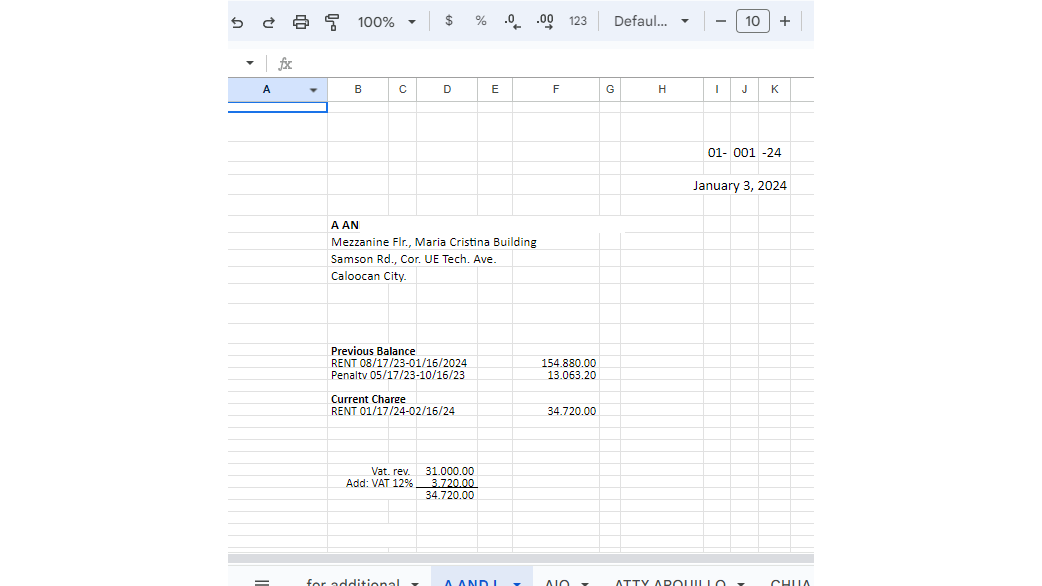Click the amount 154,880.00
Viewport: 1042px width, 586px height.
point(568,363)
